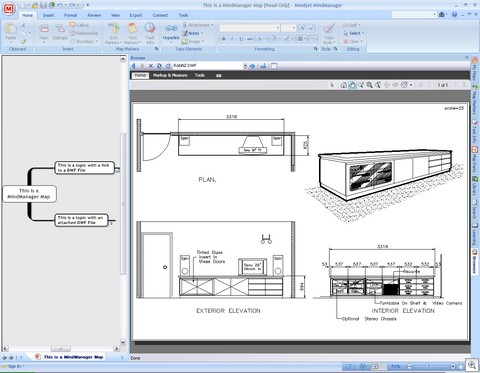Screen dimensions: 480x373
Task: Open the Insert ribbon tab
Action: [48, 15]
